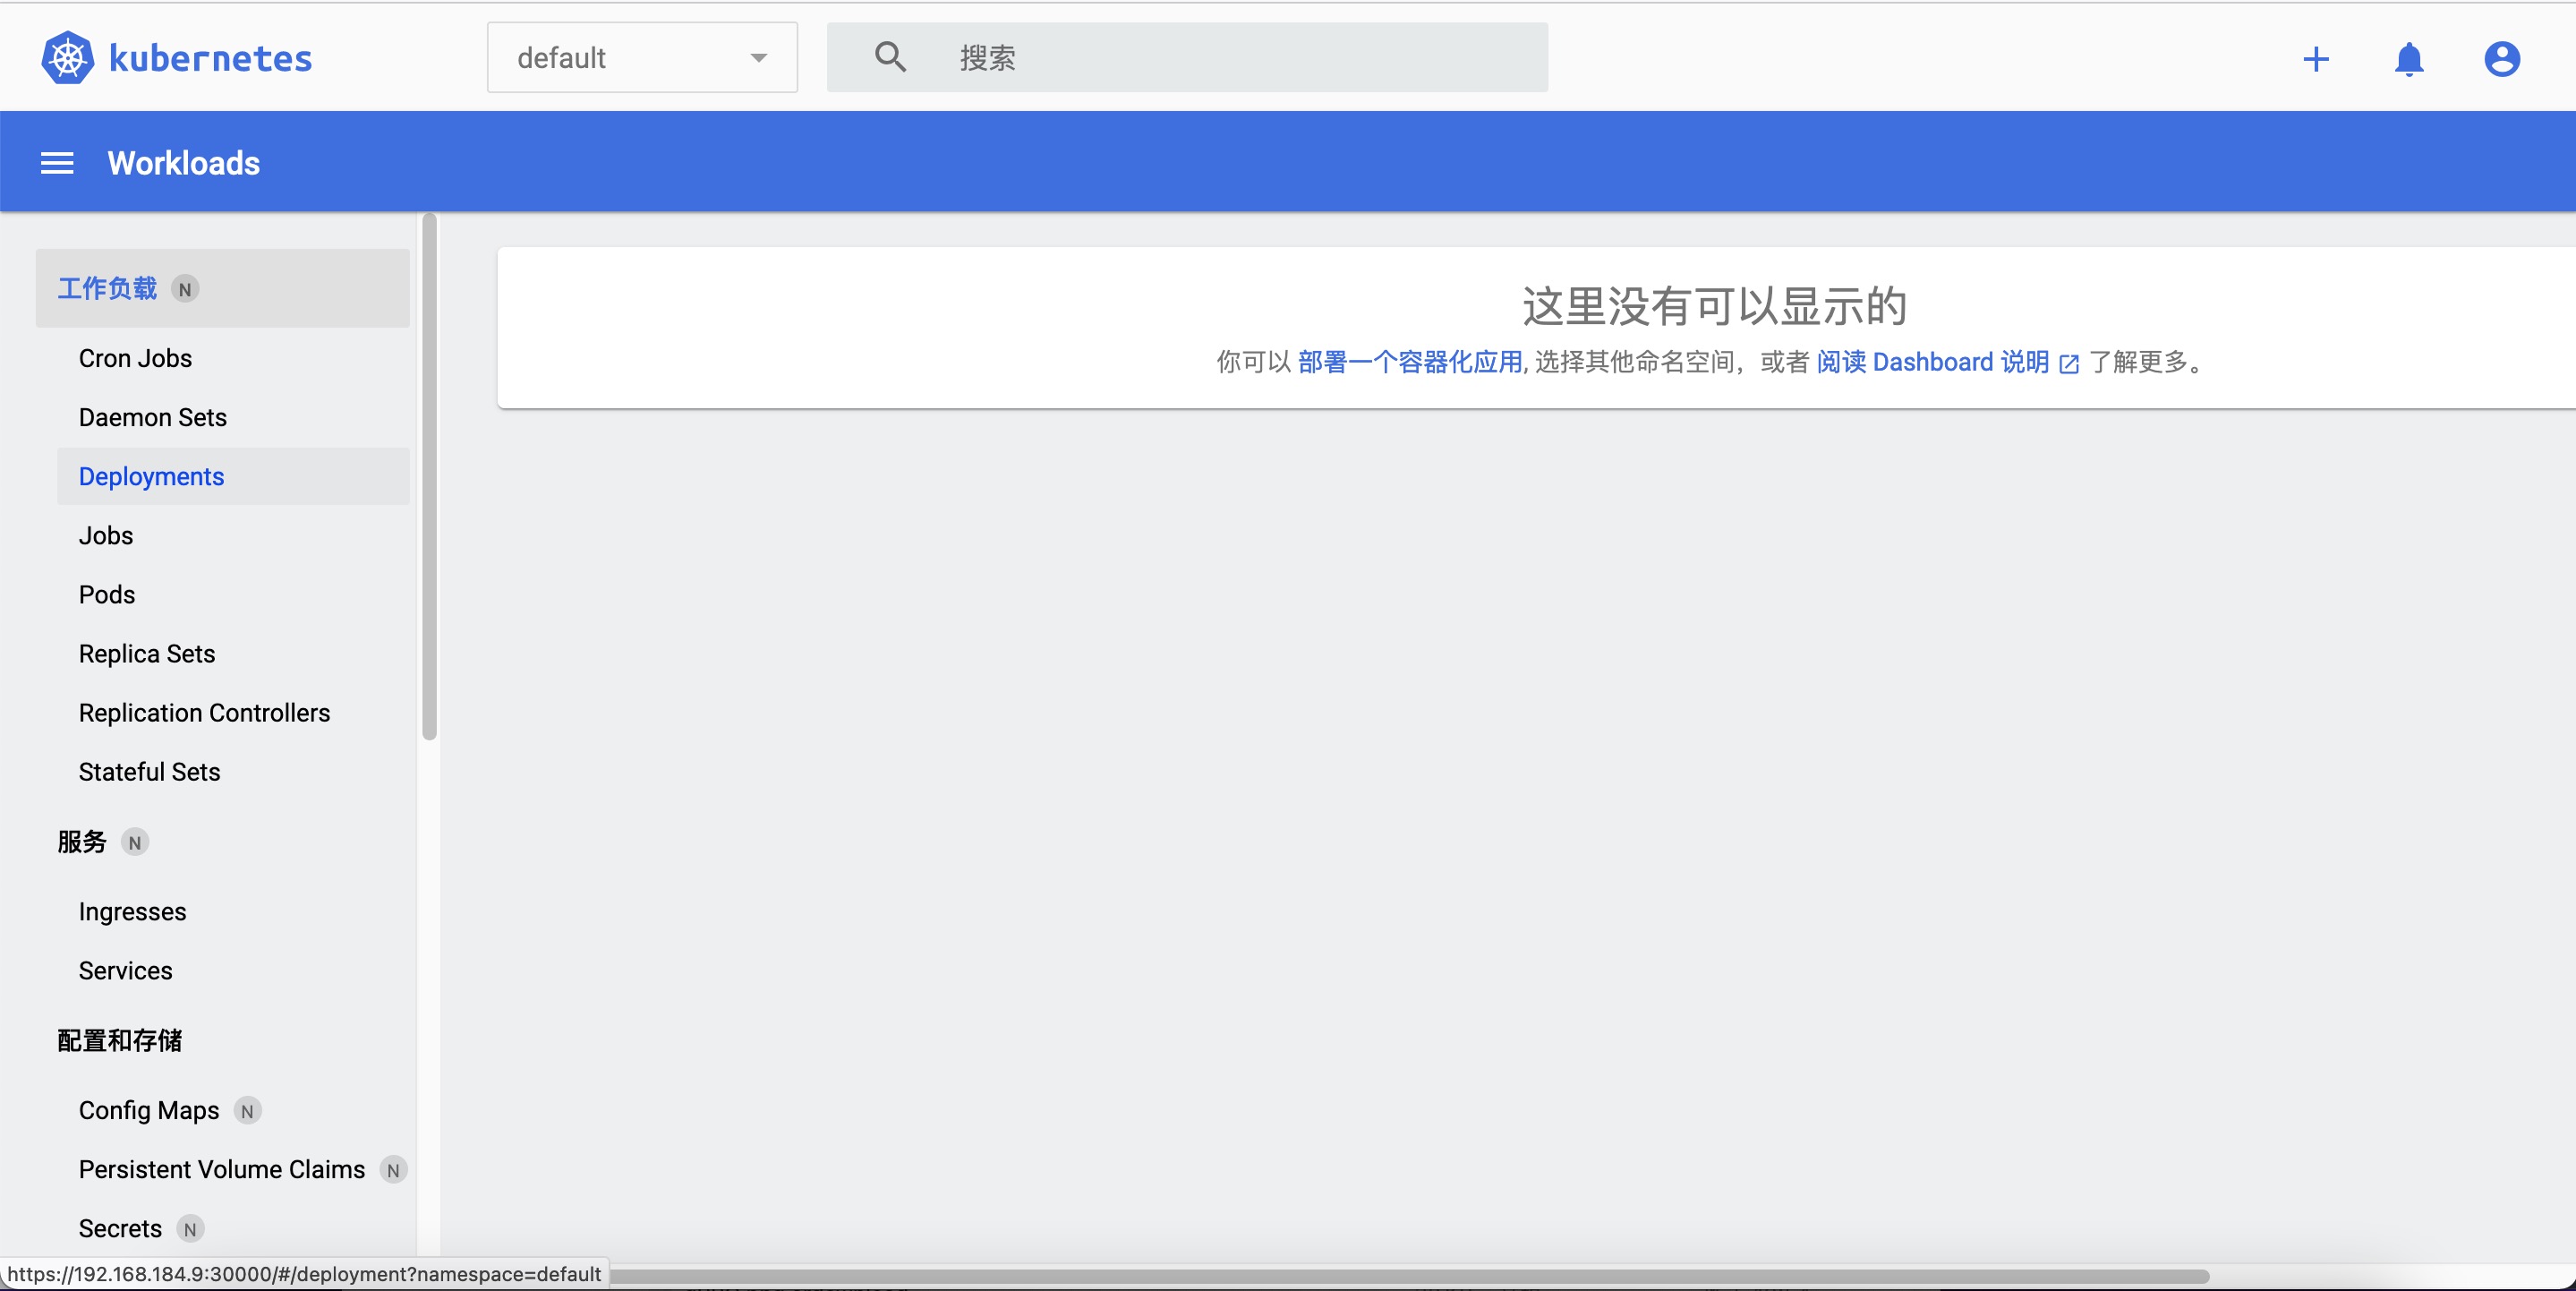Click the 部署一个容器化应用 link
The width and height of the screenshot is (2576, 1291).
1409,363
